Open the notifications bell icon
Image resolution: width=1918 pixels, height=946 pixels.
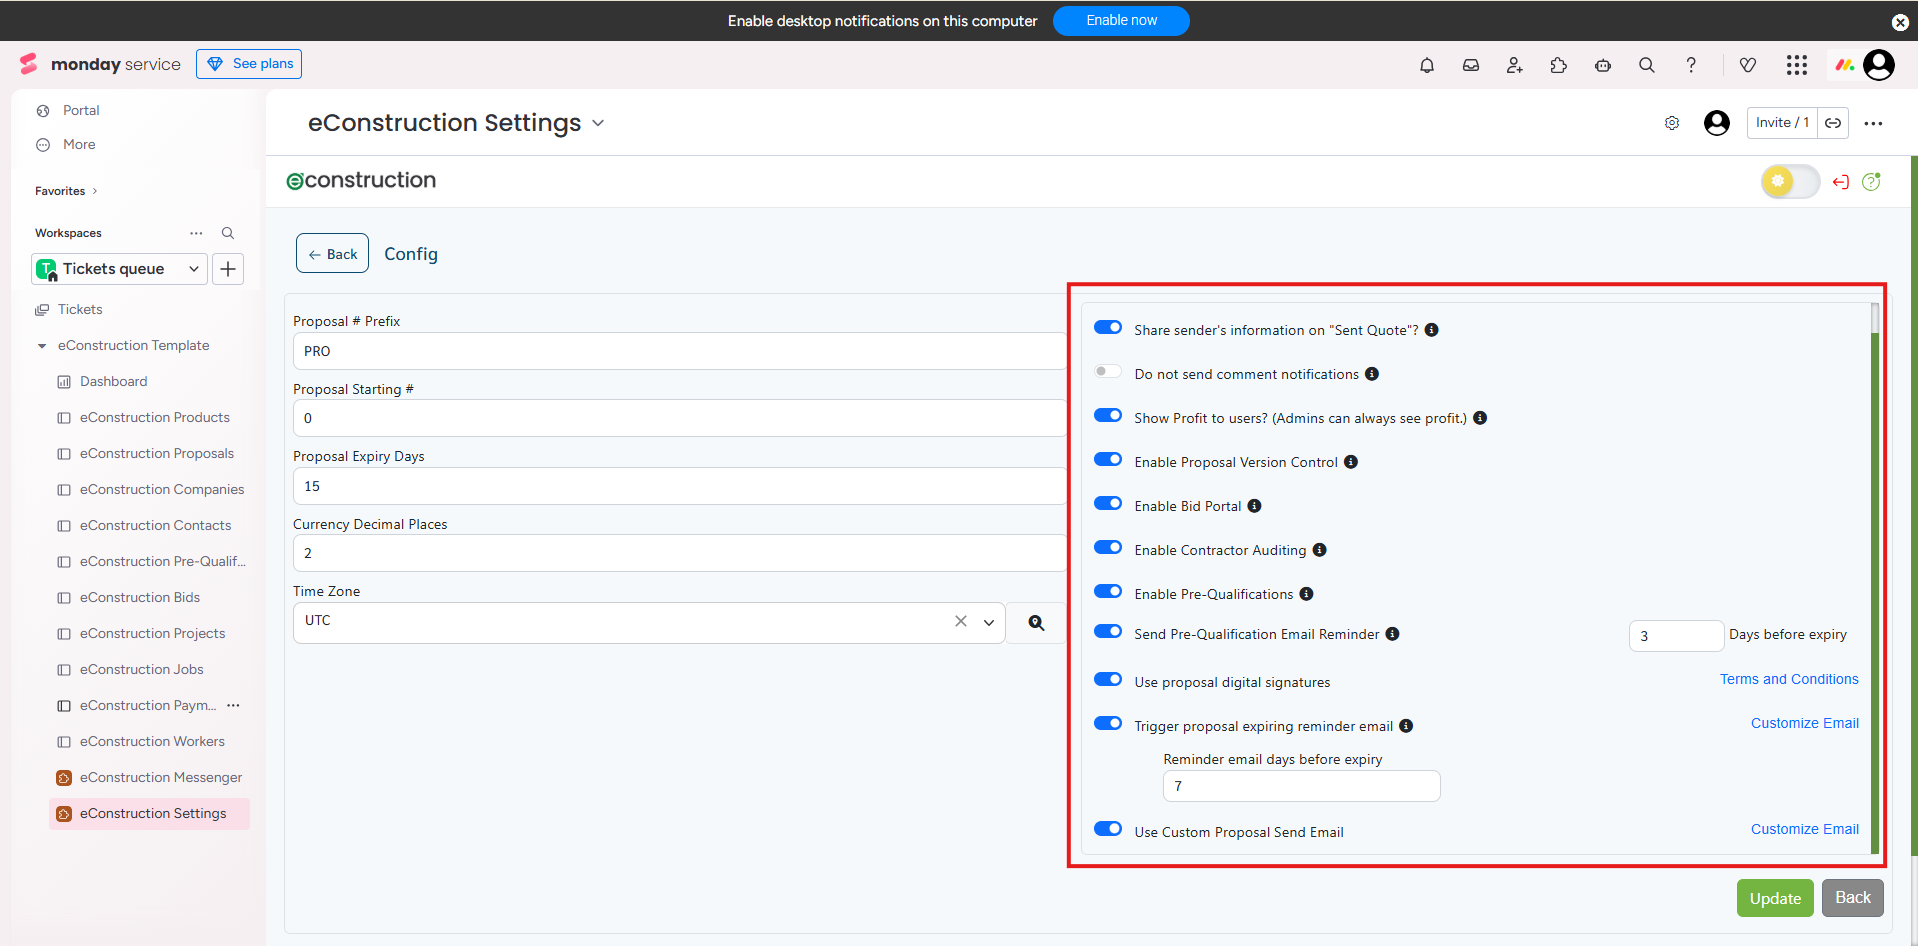pyautogui.click(x=1427, y=66)
